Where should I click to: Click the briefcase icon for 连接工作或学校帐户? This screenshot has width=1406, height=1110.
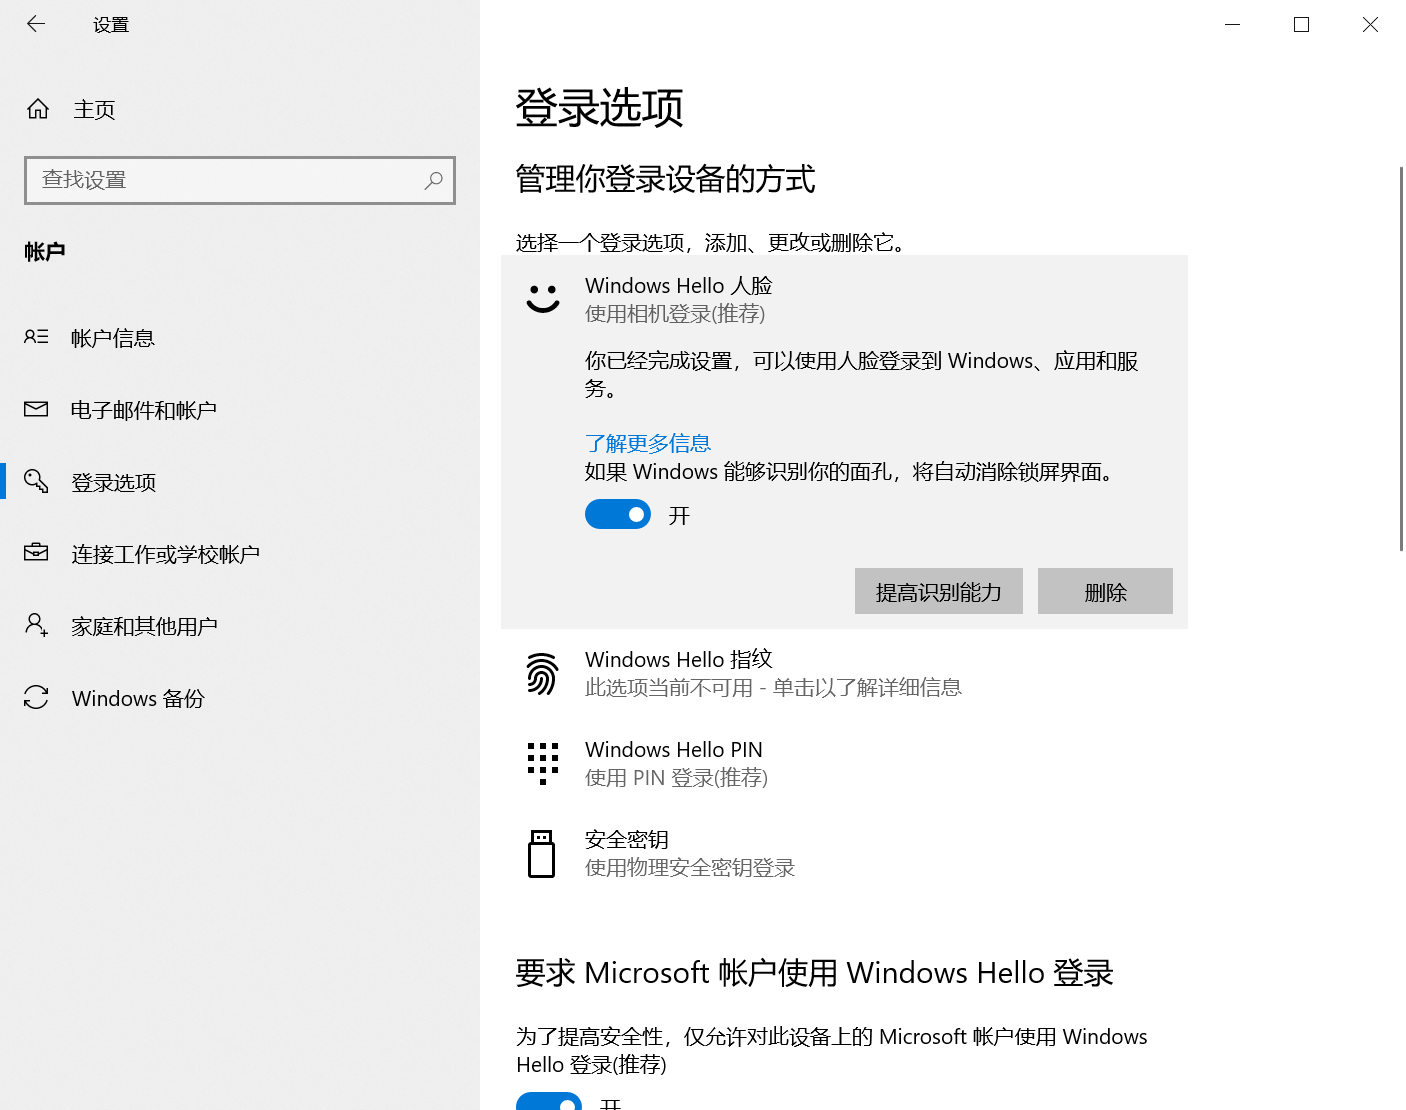point(36,553)
